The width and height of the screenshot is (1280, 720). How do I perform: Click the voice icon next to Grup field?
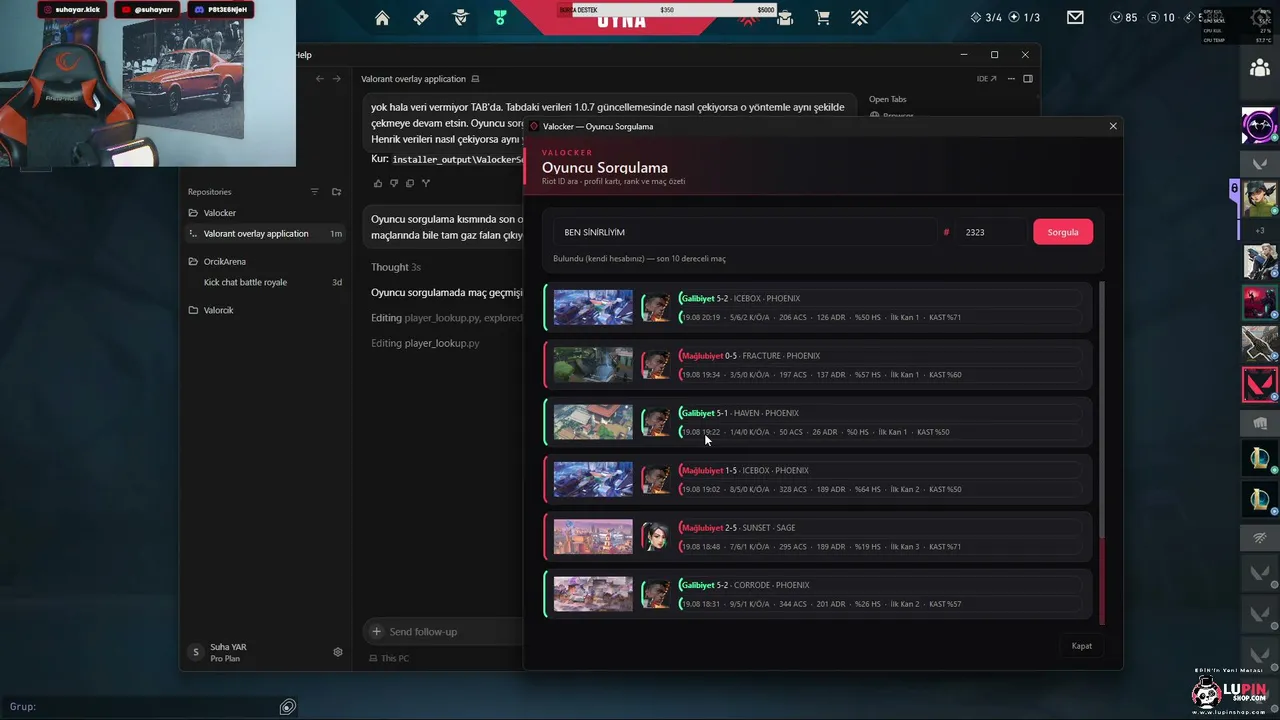[x=288, y=707]
